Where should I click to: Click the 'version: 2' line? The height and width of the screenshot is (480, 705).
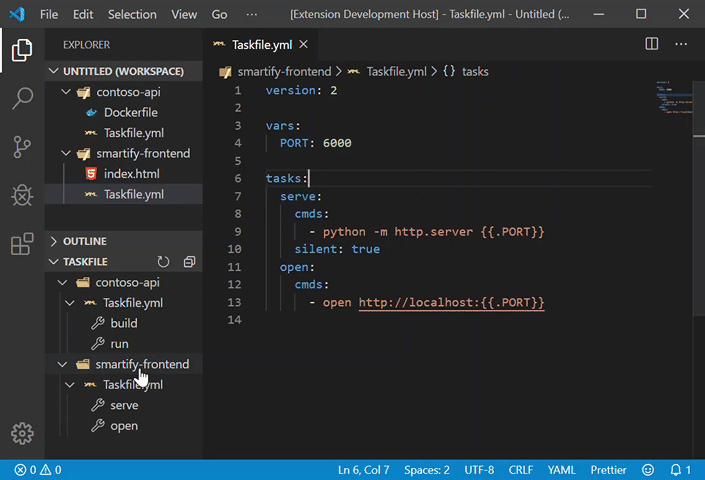pyautogui.click(x=301, y=90)
